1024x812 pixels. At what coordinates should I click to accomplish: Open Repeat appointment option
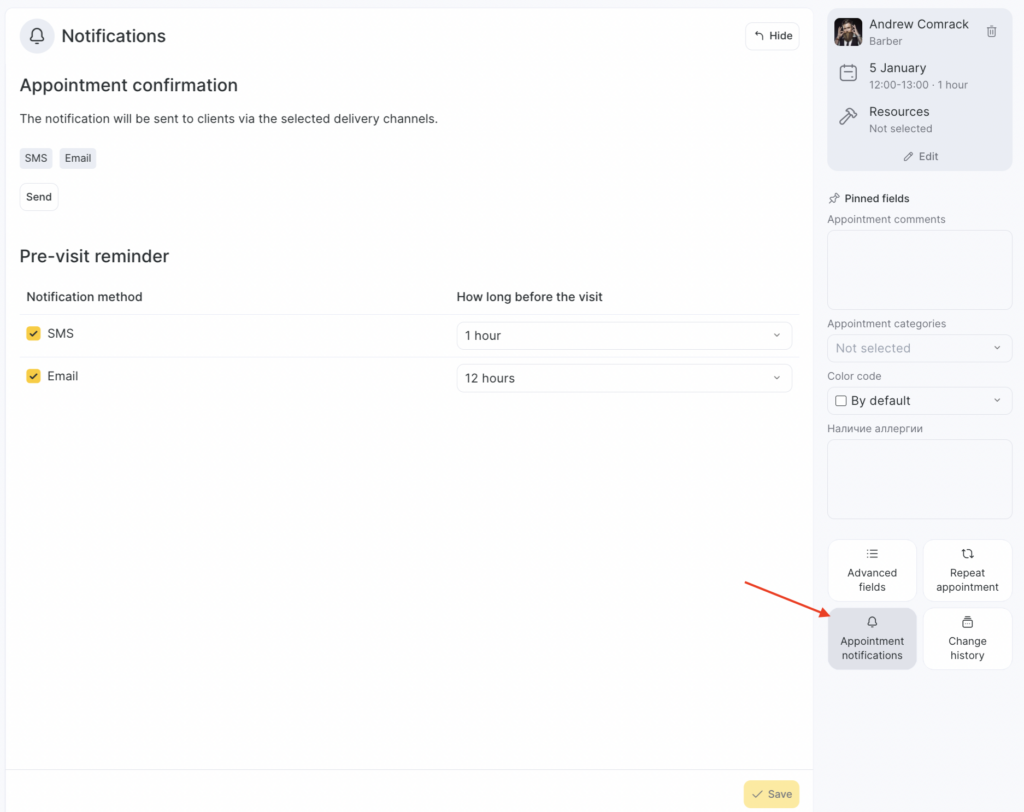coord(967,570)
